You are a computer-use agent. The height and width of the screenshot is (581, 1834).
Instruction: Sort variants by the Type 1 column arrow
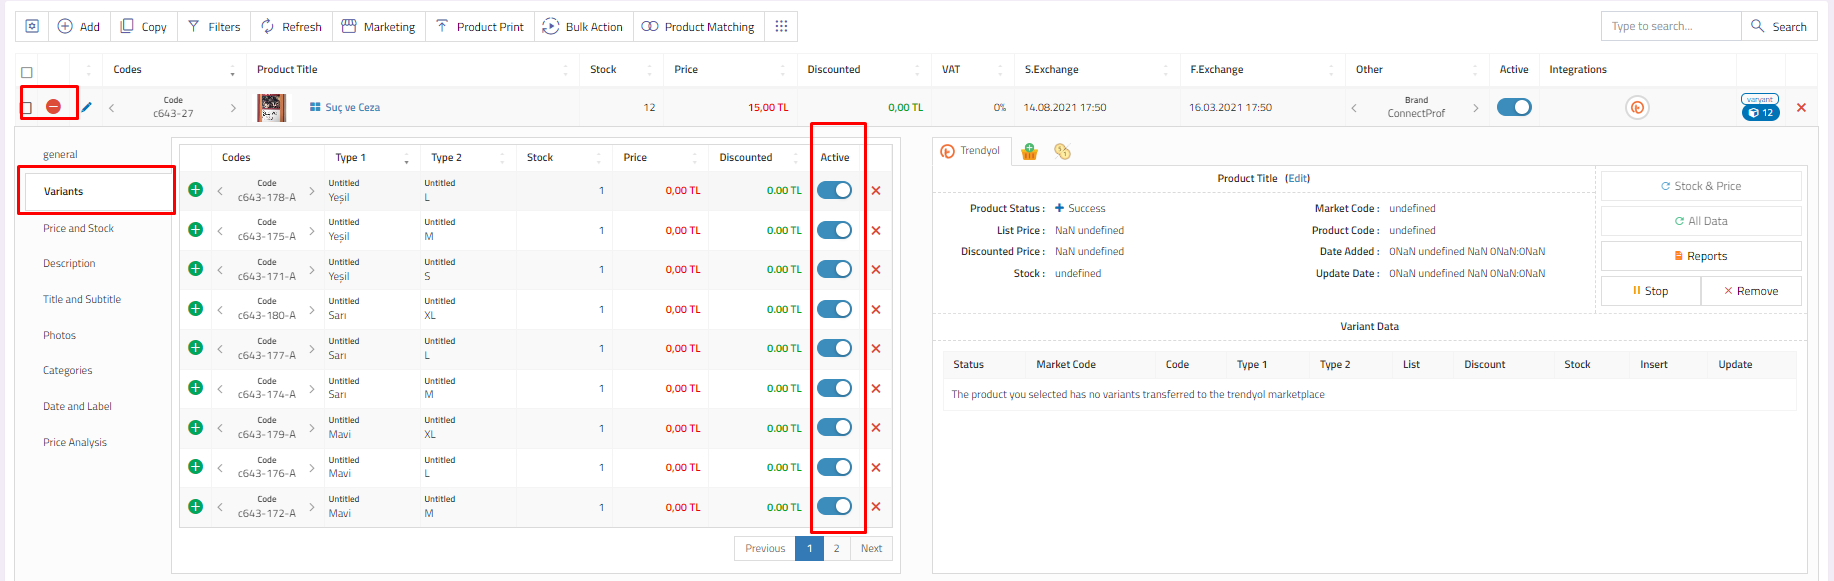pyautogui.click(x=406, y=160)
